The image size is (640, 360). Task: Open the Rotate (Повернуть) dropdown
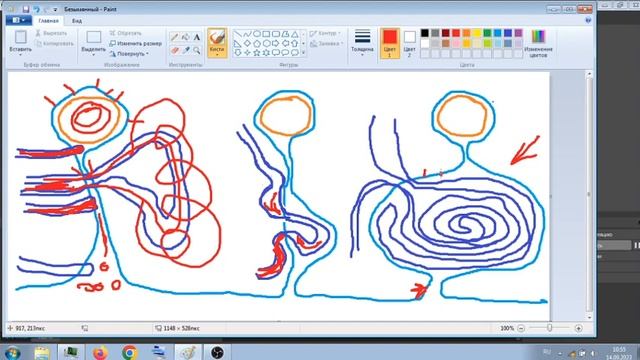pos(129,54)
